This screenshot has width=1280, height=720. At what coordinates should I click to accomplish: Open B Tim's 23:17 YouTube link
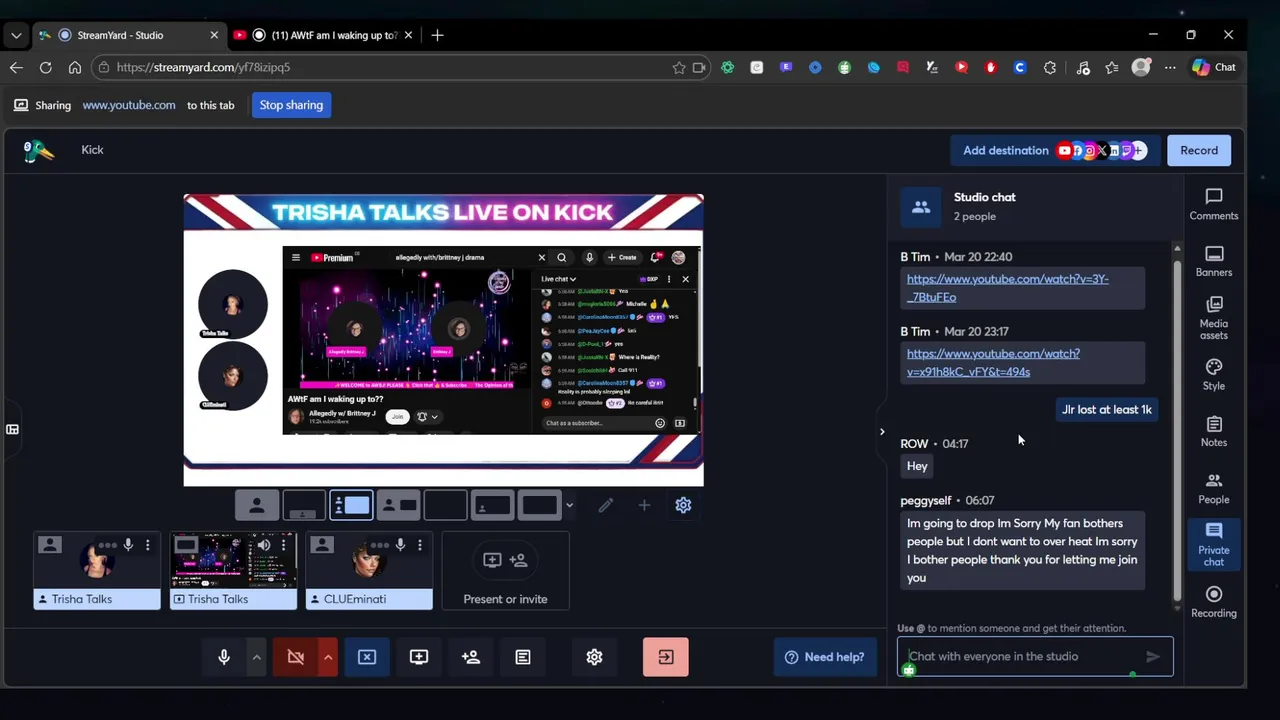coord(993,362)
